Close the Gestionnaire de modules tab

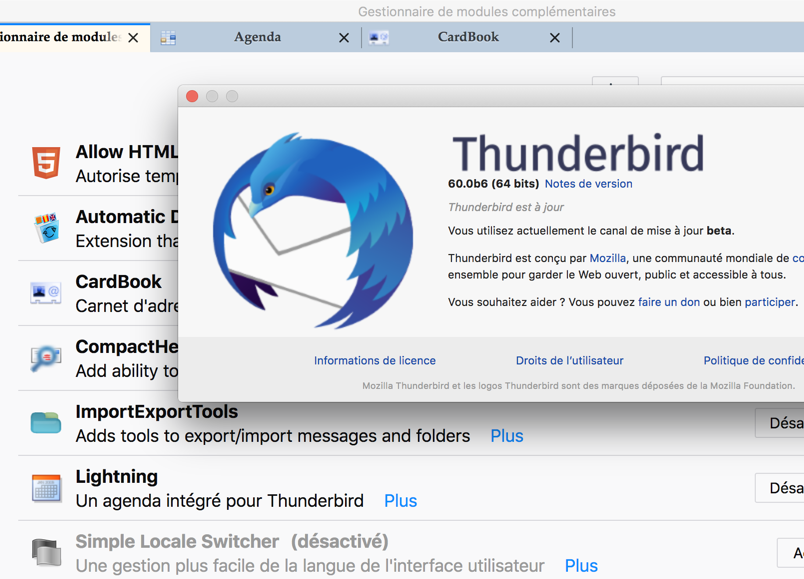(x=133, y=38)
